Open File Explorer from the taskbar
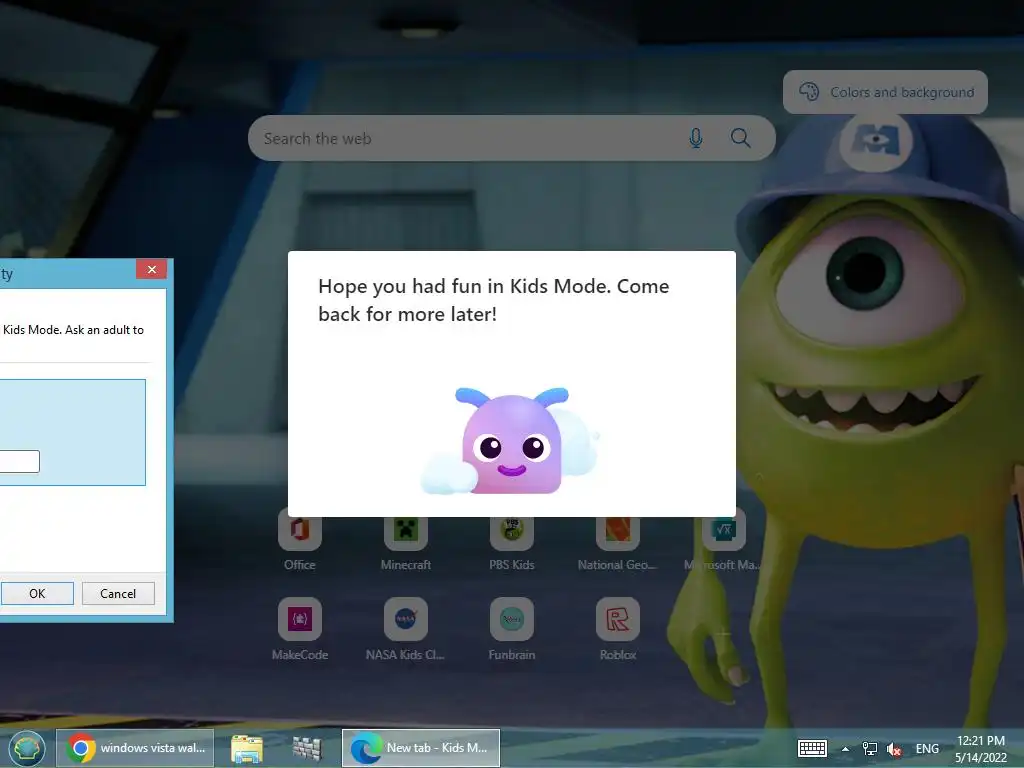1024x768 pixels. (x=246, y=748)
